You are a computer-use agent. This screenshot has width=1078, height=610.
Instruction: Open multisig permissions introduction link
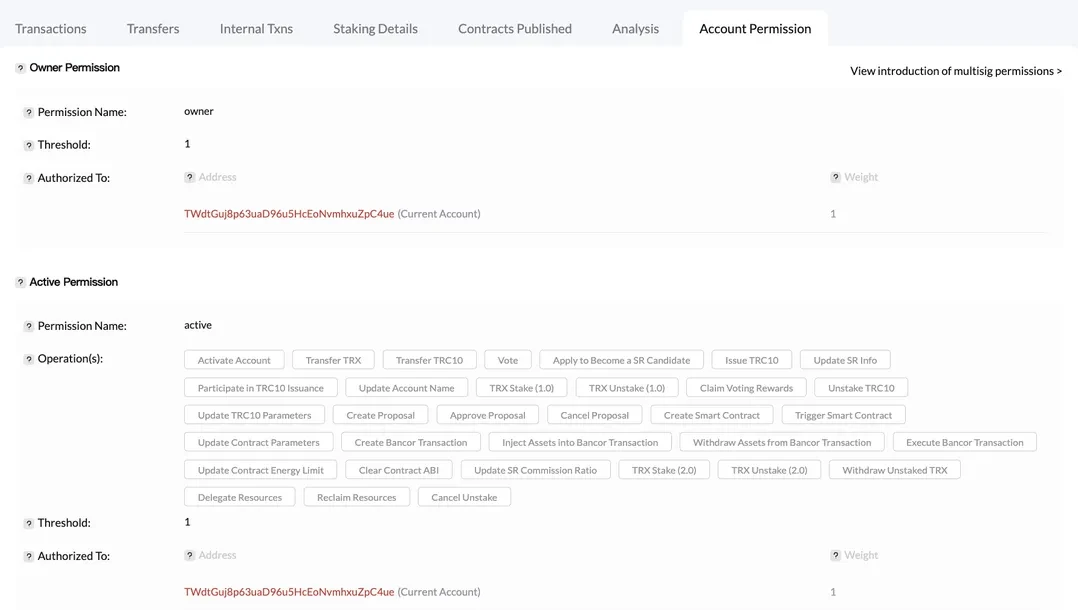(956, 71)
